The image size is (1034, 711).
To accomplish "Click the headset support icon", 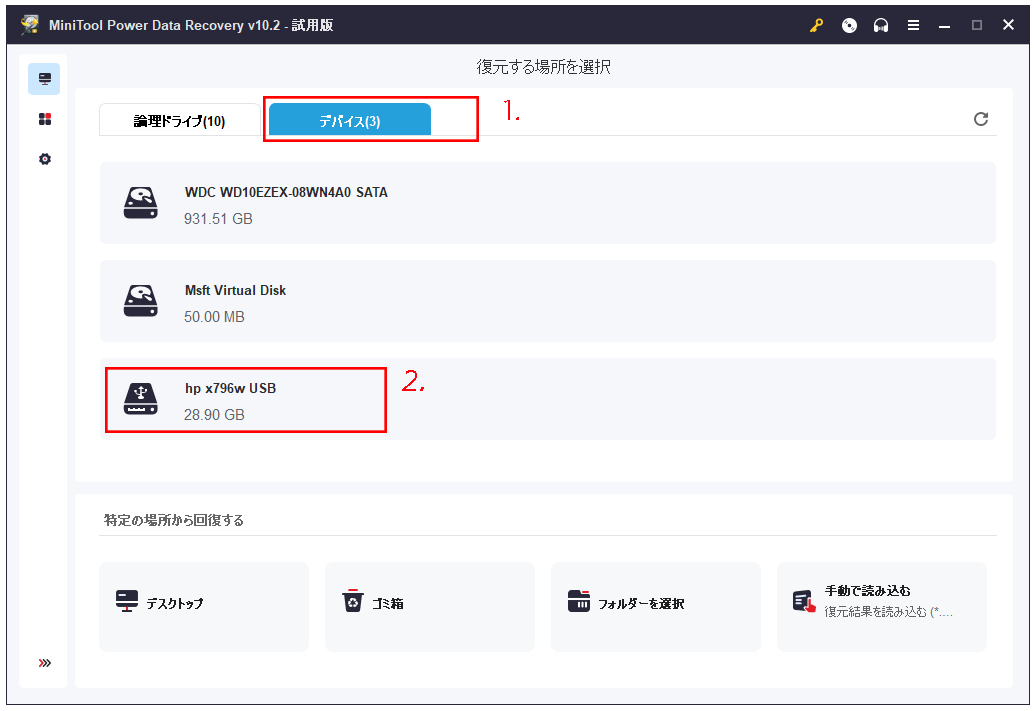I will (881, 25).
